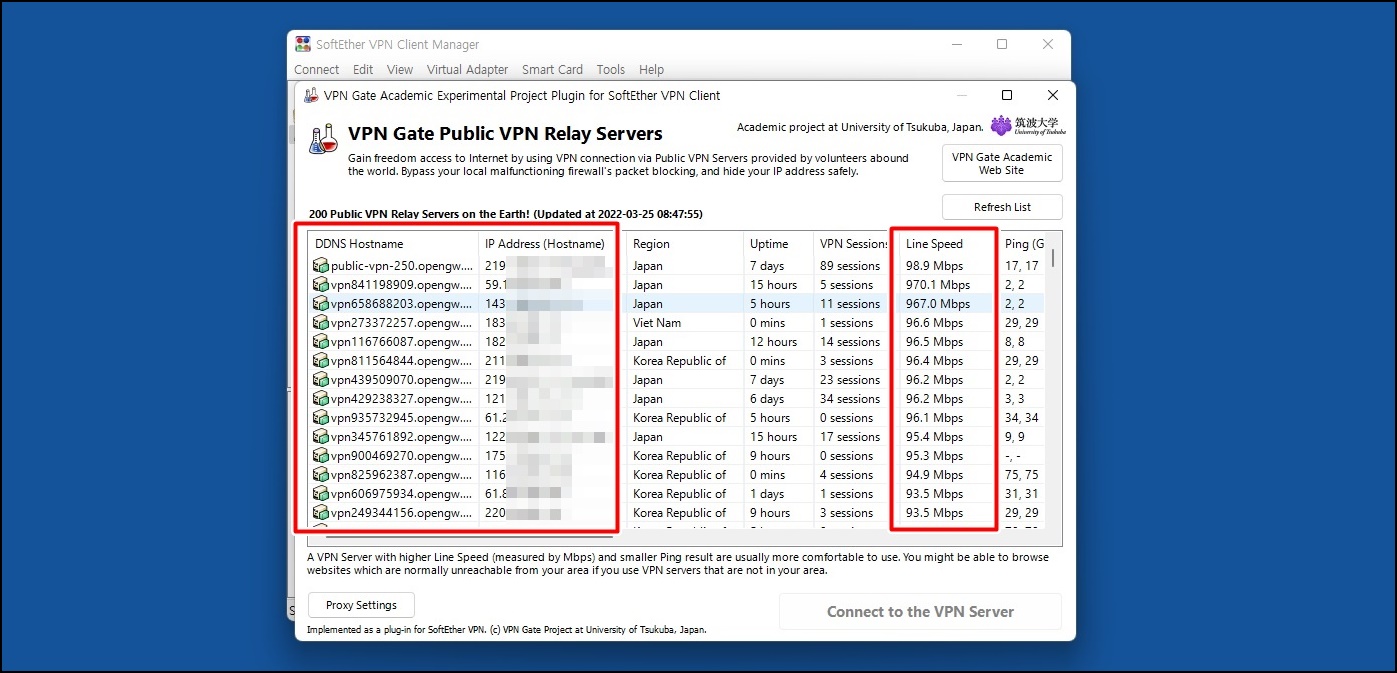Click server icon for vpn273372257 row
The image size is (1397, 673).
(321, 323)
